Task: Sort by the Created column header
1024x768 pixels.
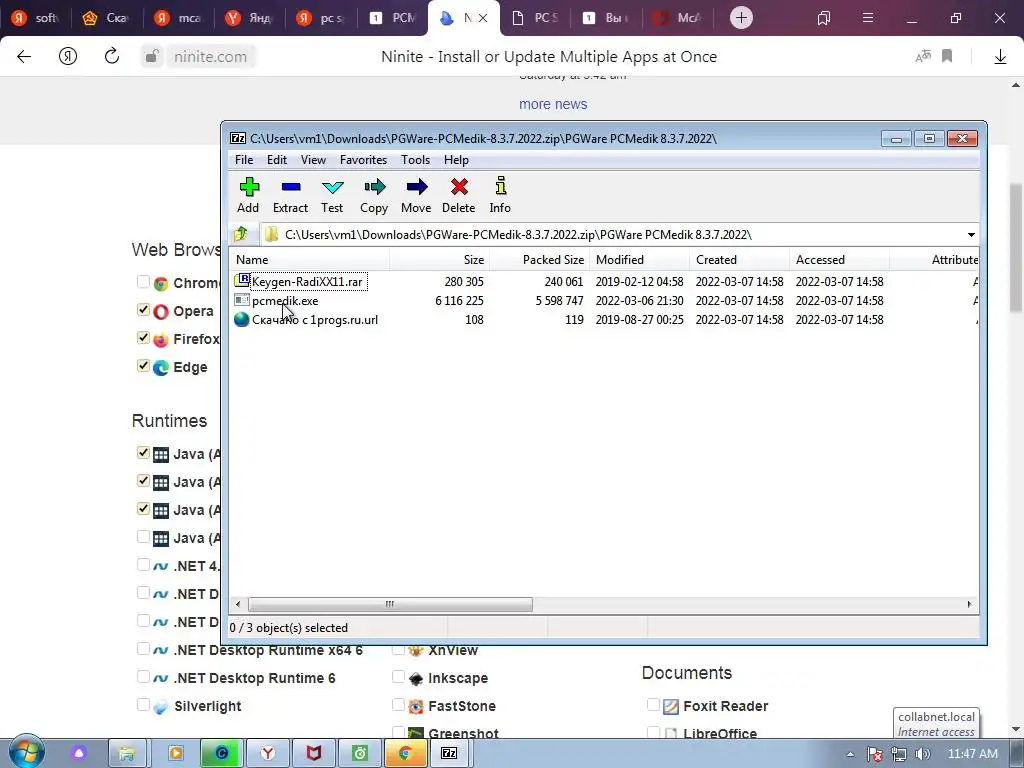Action: click(739, 260)
